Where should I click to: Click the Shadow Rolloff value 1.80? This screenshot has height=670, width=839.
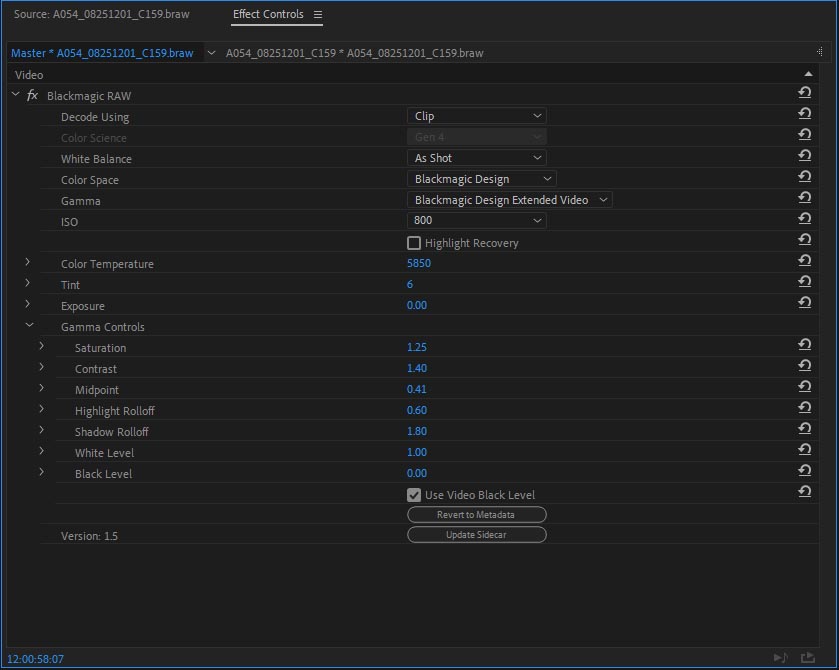coord(417,431)
